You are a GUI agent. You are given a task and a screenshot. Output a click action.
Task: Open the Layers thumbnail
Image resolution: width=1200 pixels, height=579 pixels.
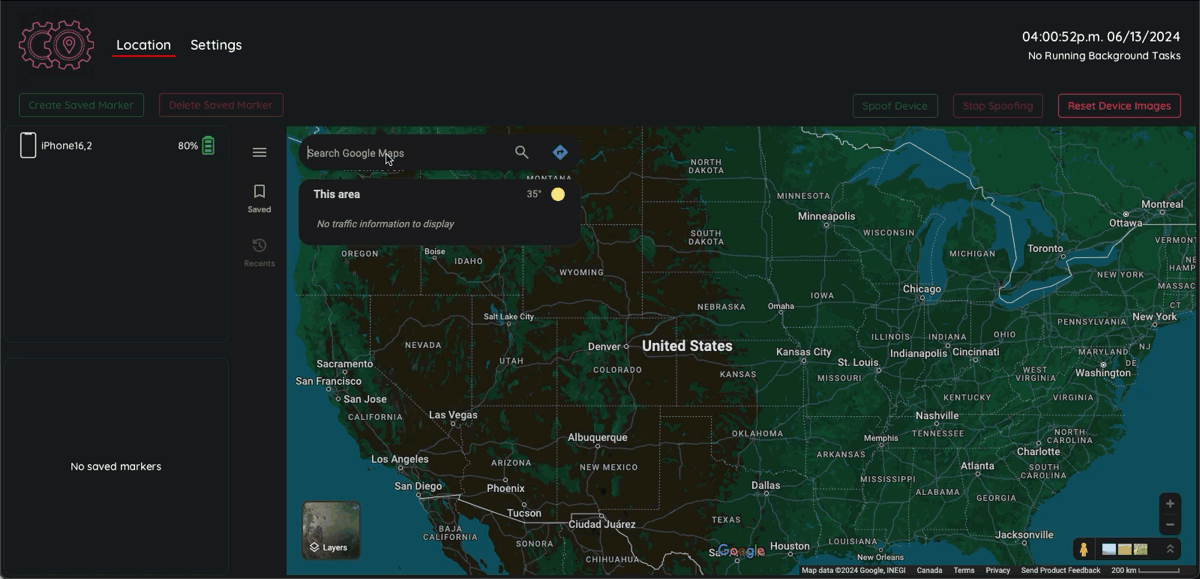click(x=331, y=530)
